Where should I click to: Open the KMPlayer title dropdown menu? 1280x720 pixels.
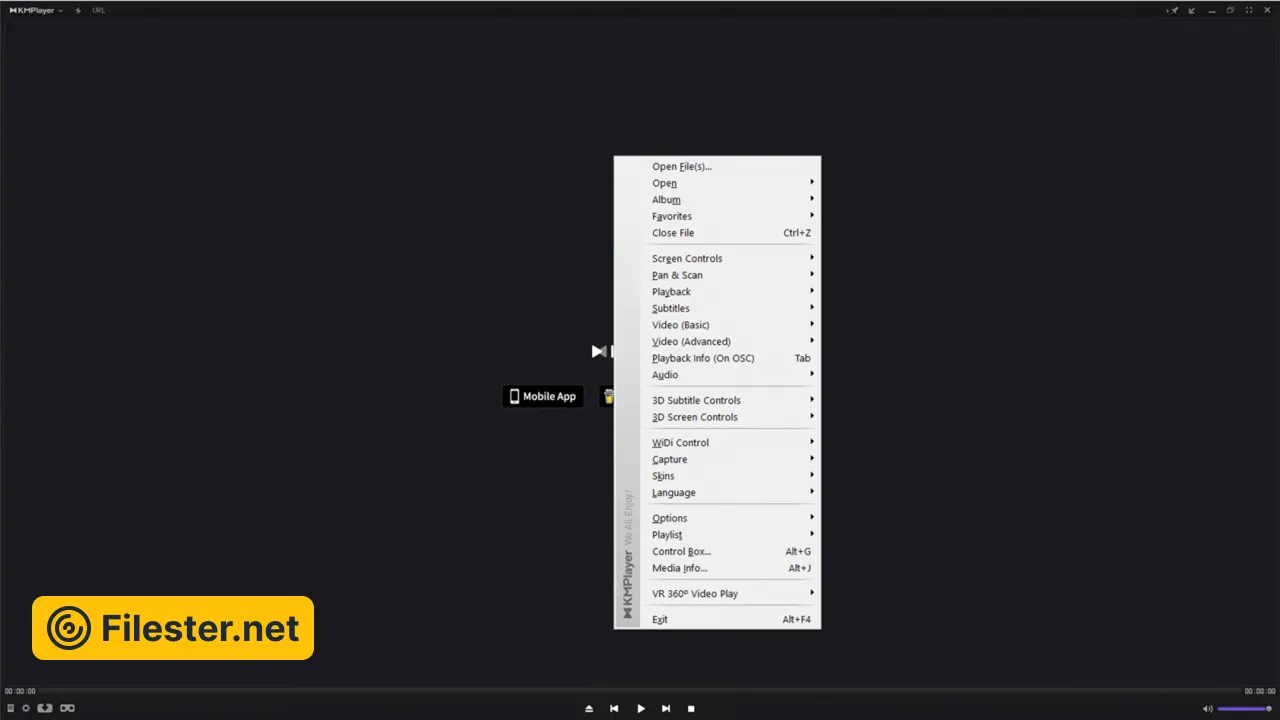[x=36, y=10]
